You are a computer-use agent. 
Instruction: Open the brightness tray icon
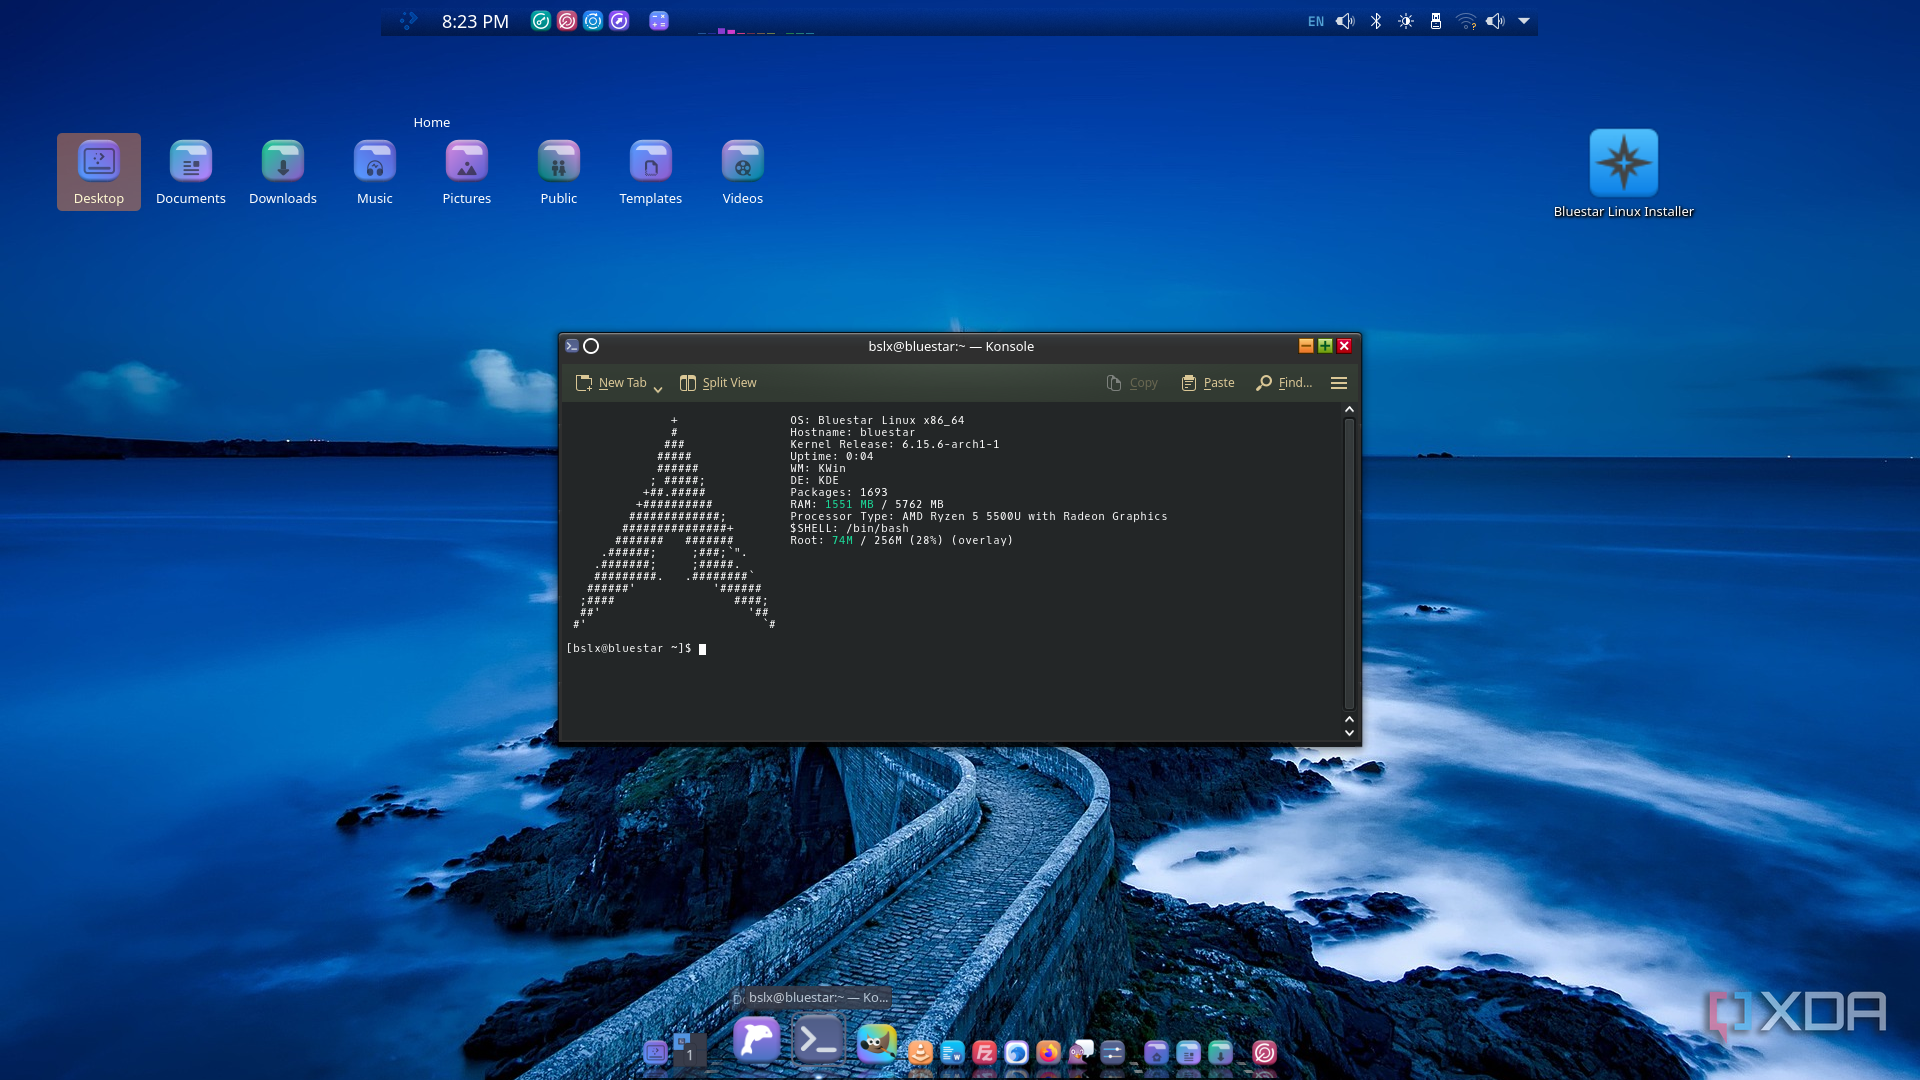tap(1406, 21)
